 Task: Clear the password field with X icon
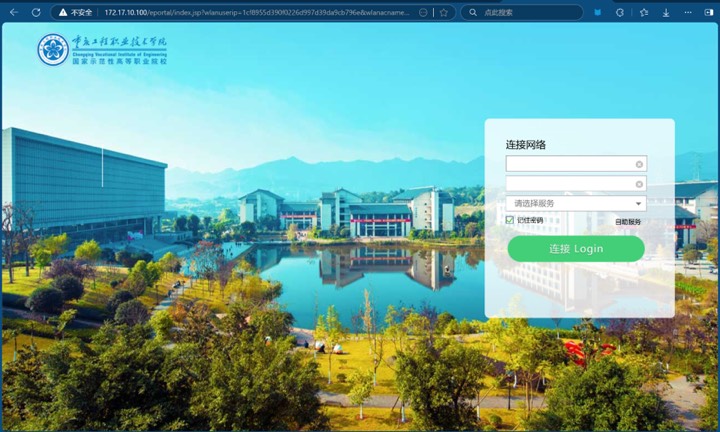[x=639, y=184]
